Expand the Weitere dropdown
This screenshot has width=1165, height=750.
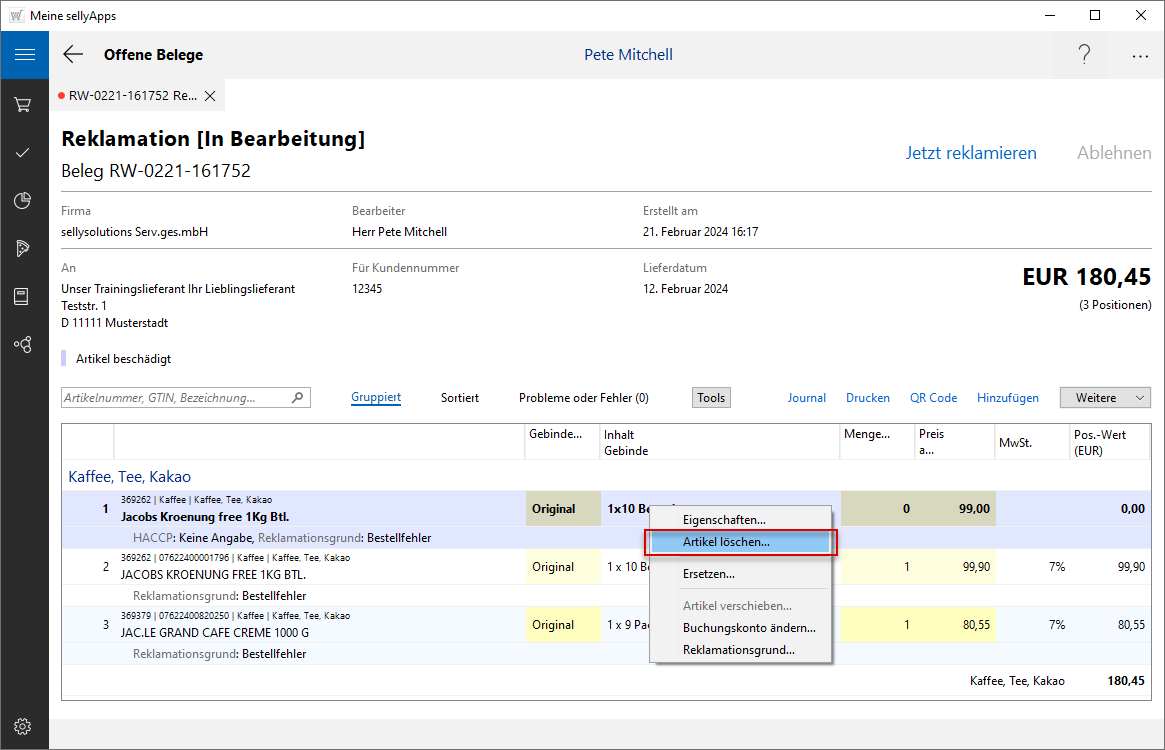tap(1105, 398)
